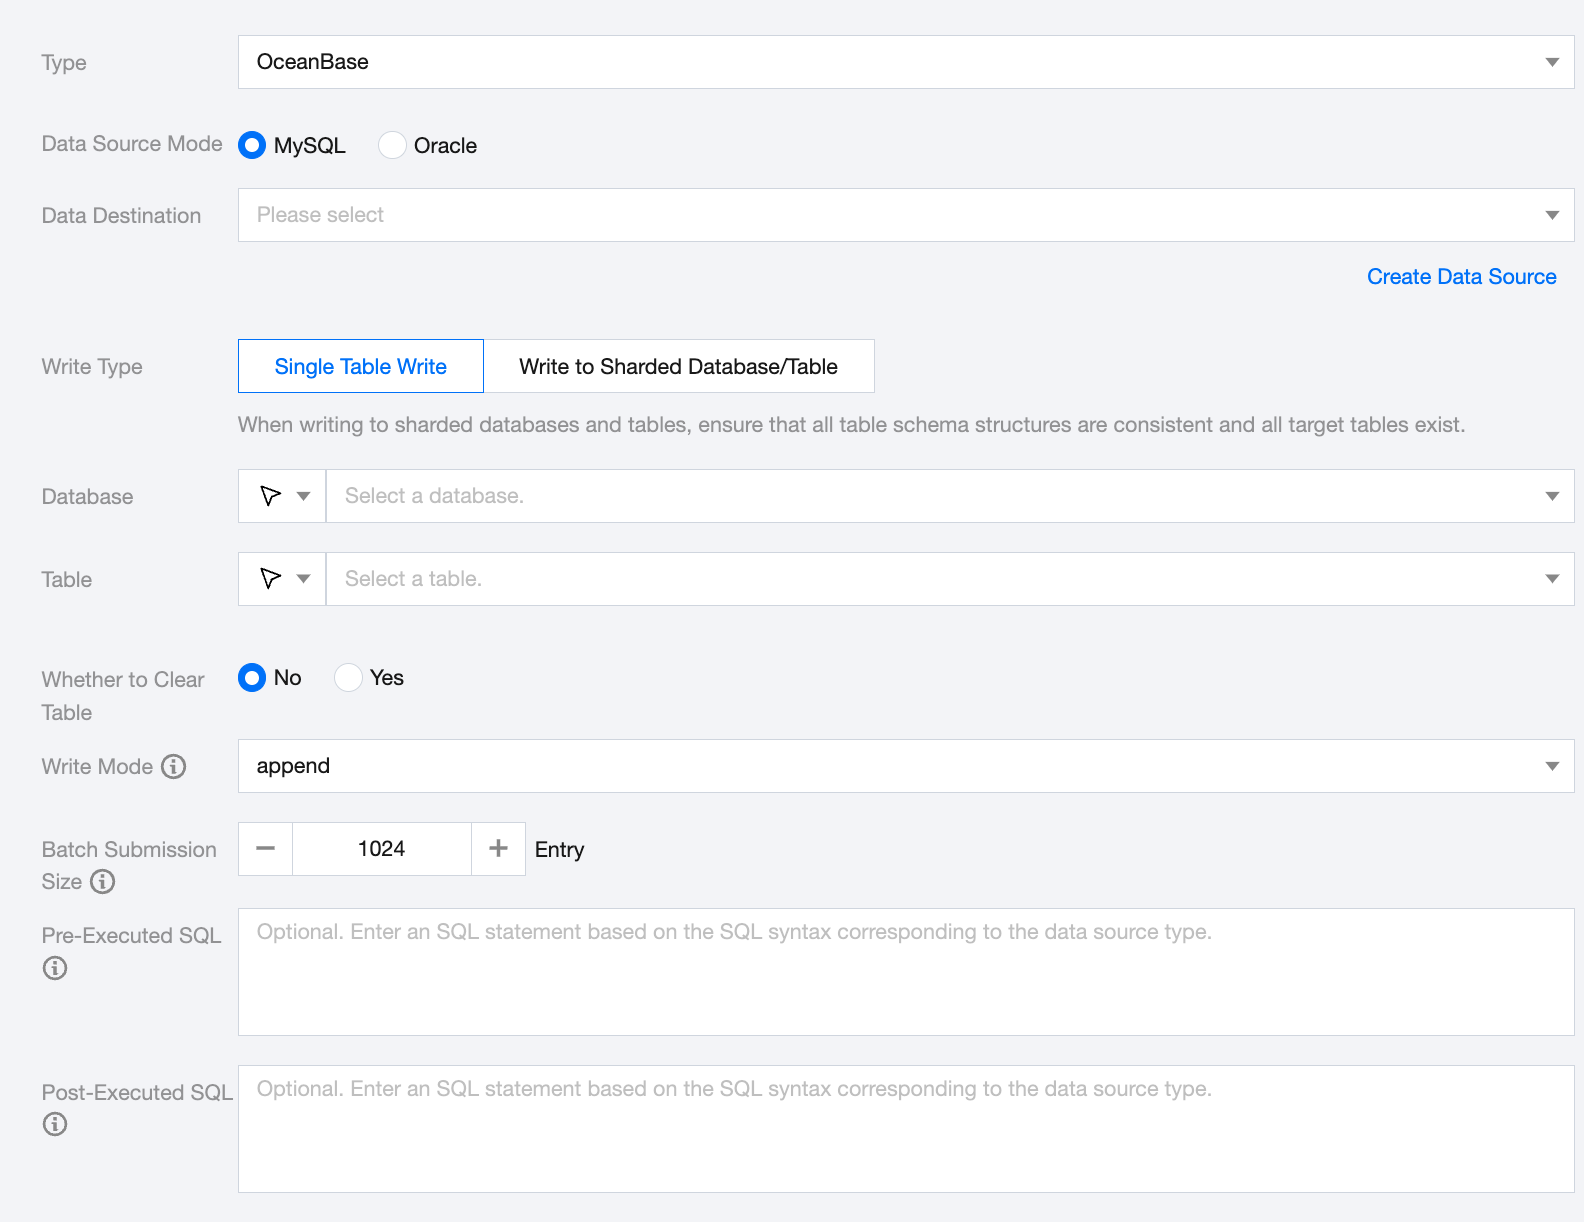Click the Batch Submission Size info icon
The width and height of the screenshot is (1584, 1222).
tap(103, 882)
